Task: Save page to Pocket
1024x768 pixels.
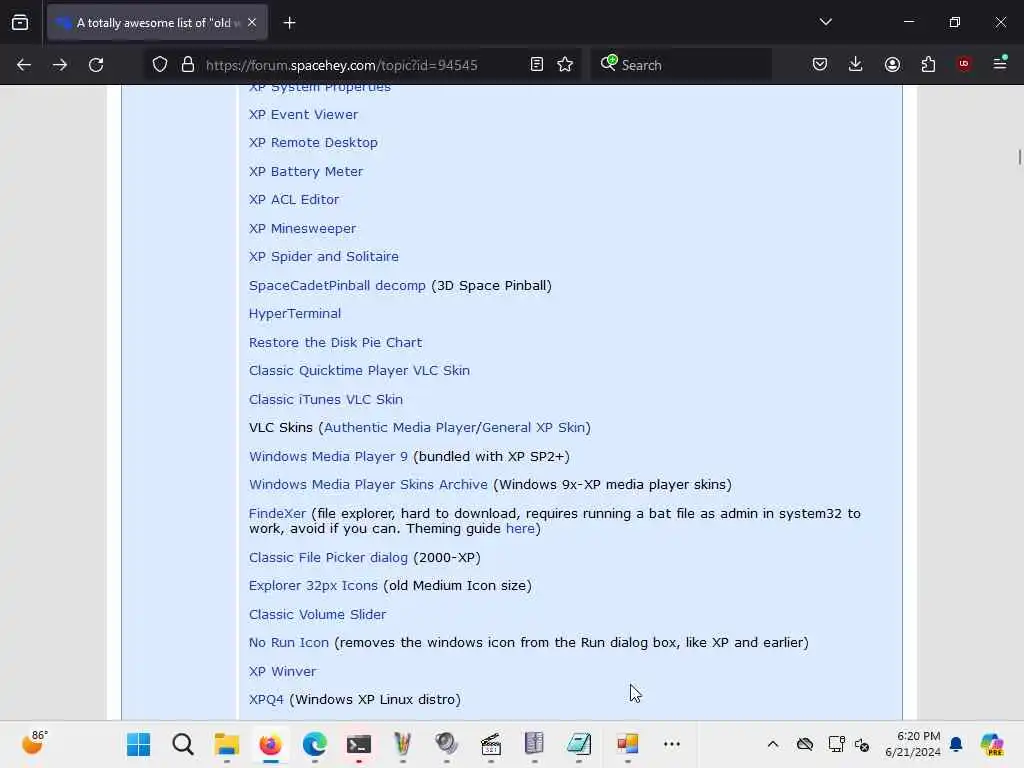Action: pyautogui.click(x=820, y=64)
